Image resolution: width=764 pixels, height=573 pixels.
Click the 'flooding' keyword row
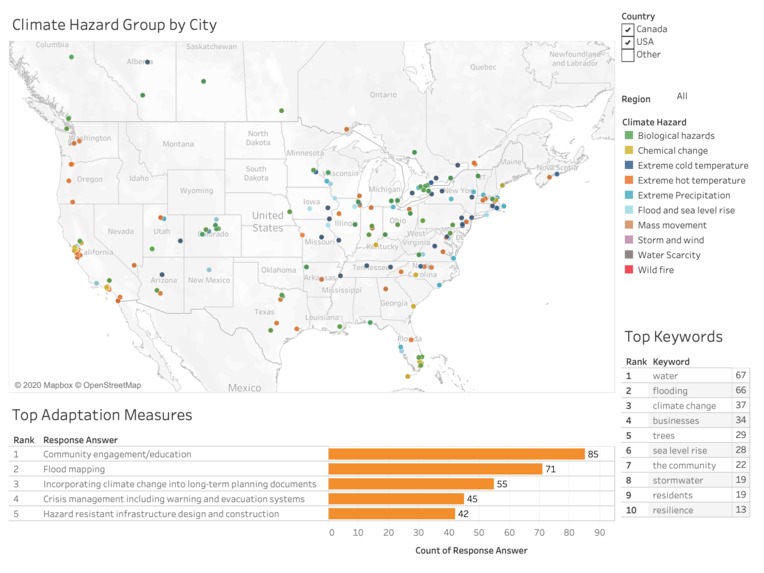[x=685, y=391]
